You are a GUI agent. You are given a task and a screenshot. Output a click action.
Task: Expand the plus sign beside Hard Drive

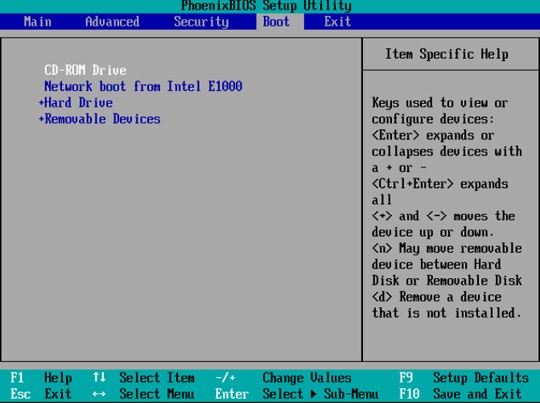point(41,102)
